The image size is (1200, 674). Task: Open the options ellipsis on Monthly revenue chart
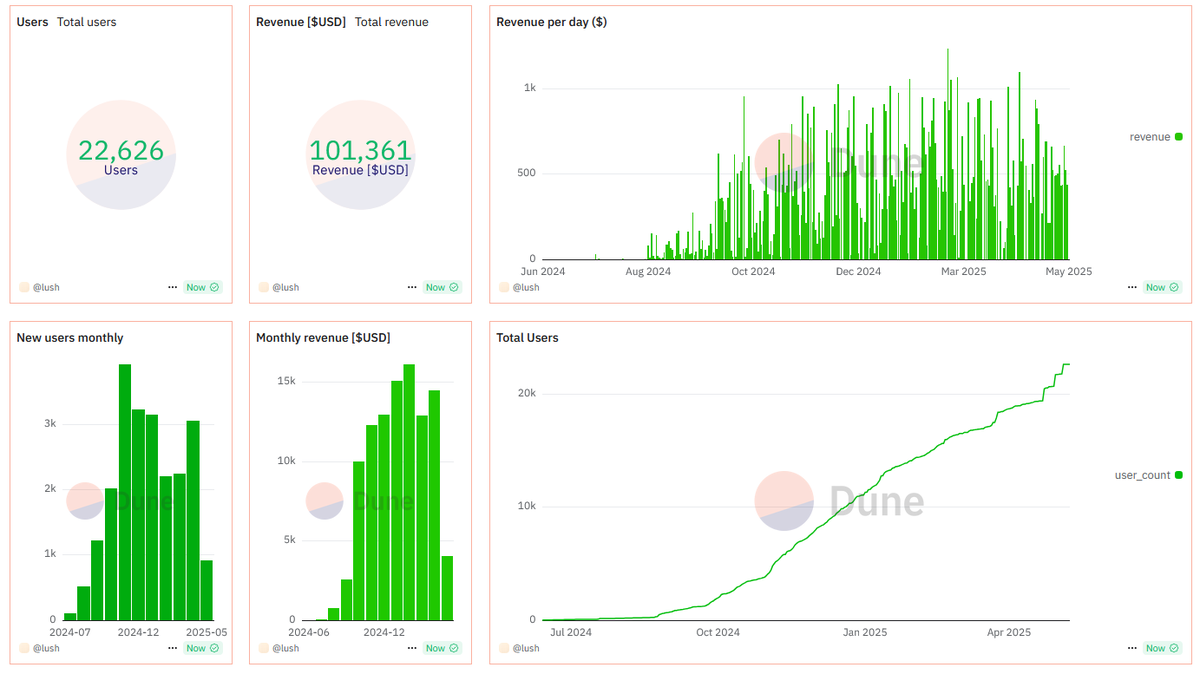[x=412, y=648]
